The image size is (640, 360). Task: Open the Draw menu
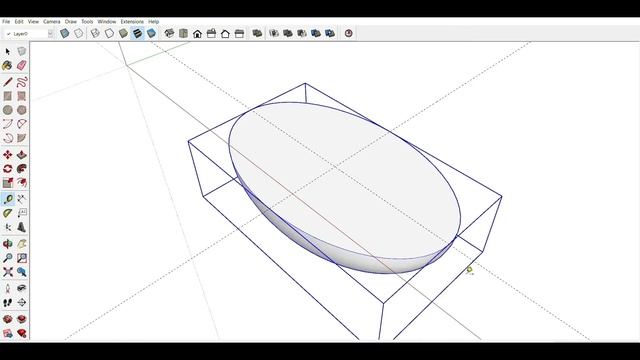tap(71, 22)
